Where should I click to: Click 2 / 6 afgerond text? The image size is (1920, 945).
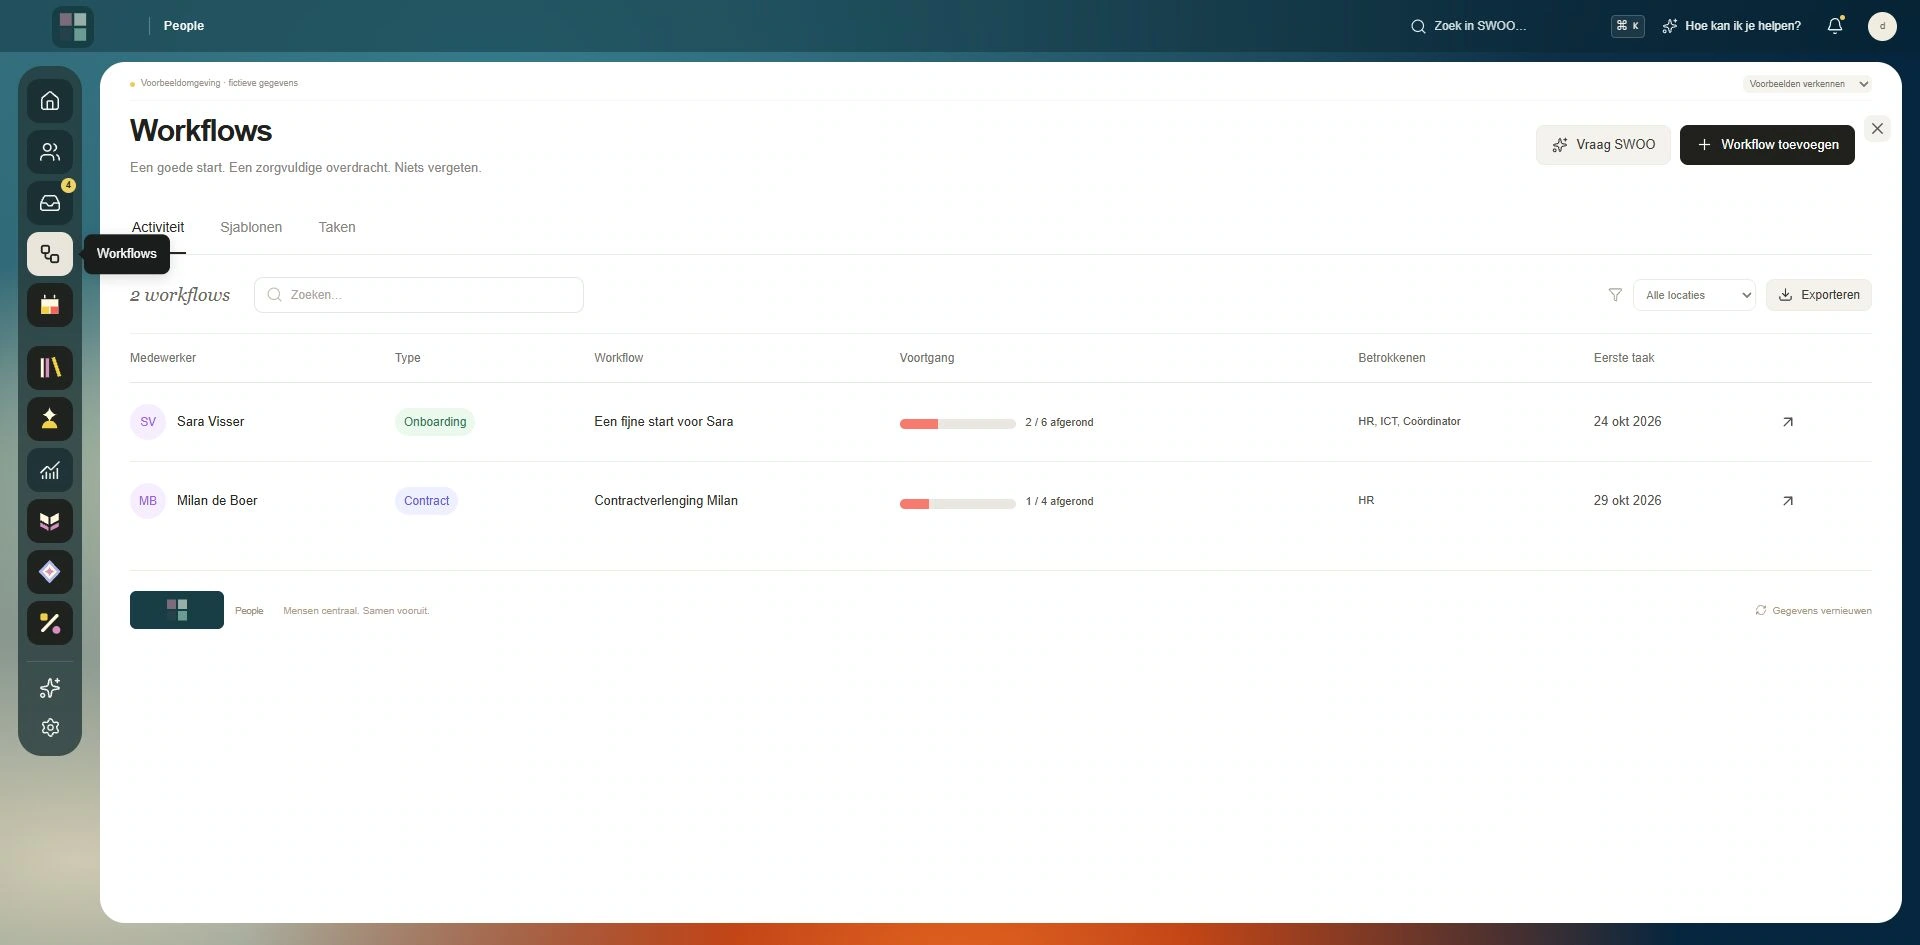[1059, 423]
